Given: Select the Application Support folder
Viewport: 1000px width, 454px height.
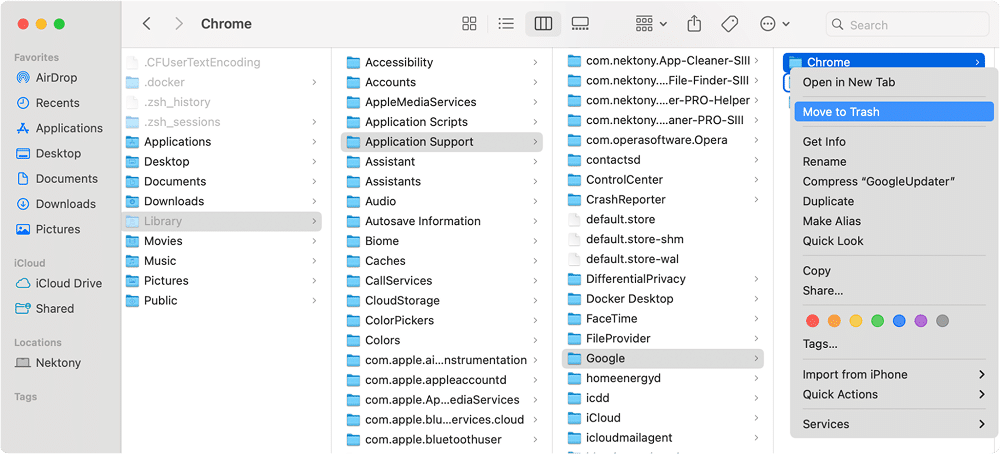Looking at the screenshot, I should coord(442,142).
